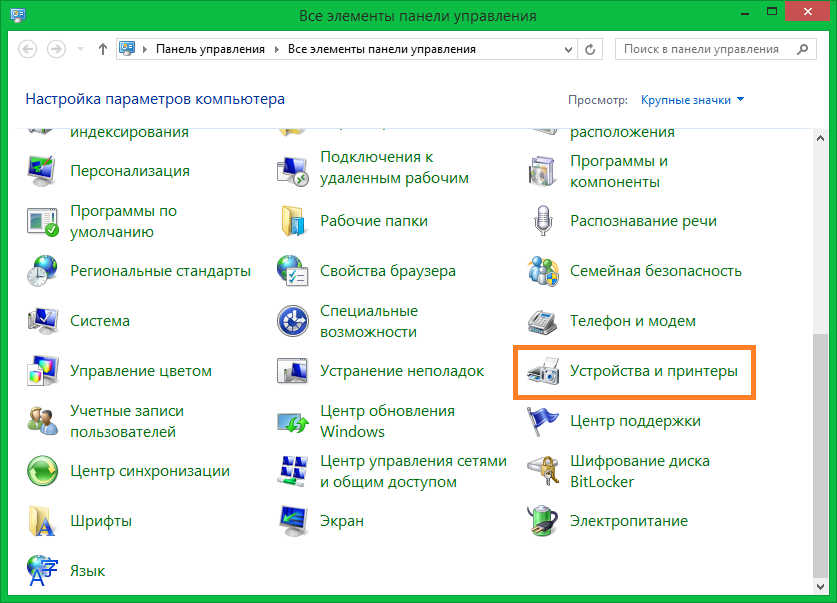Click the Центр обновления Windows icon
The height and width of the screenshot is (603, 837).
[x=291, y=421]
